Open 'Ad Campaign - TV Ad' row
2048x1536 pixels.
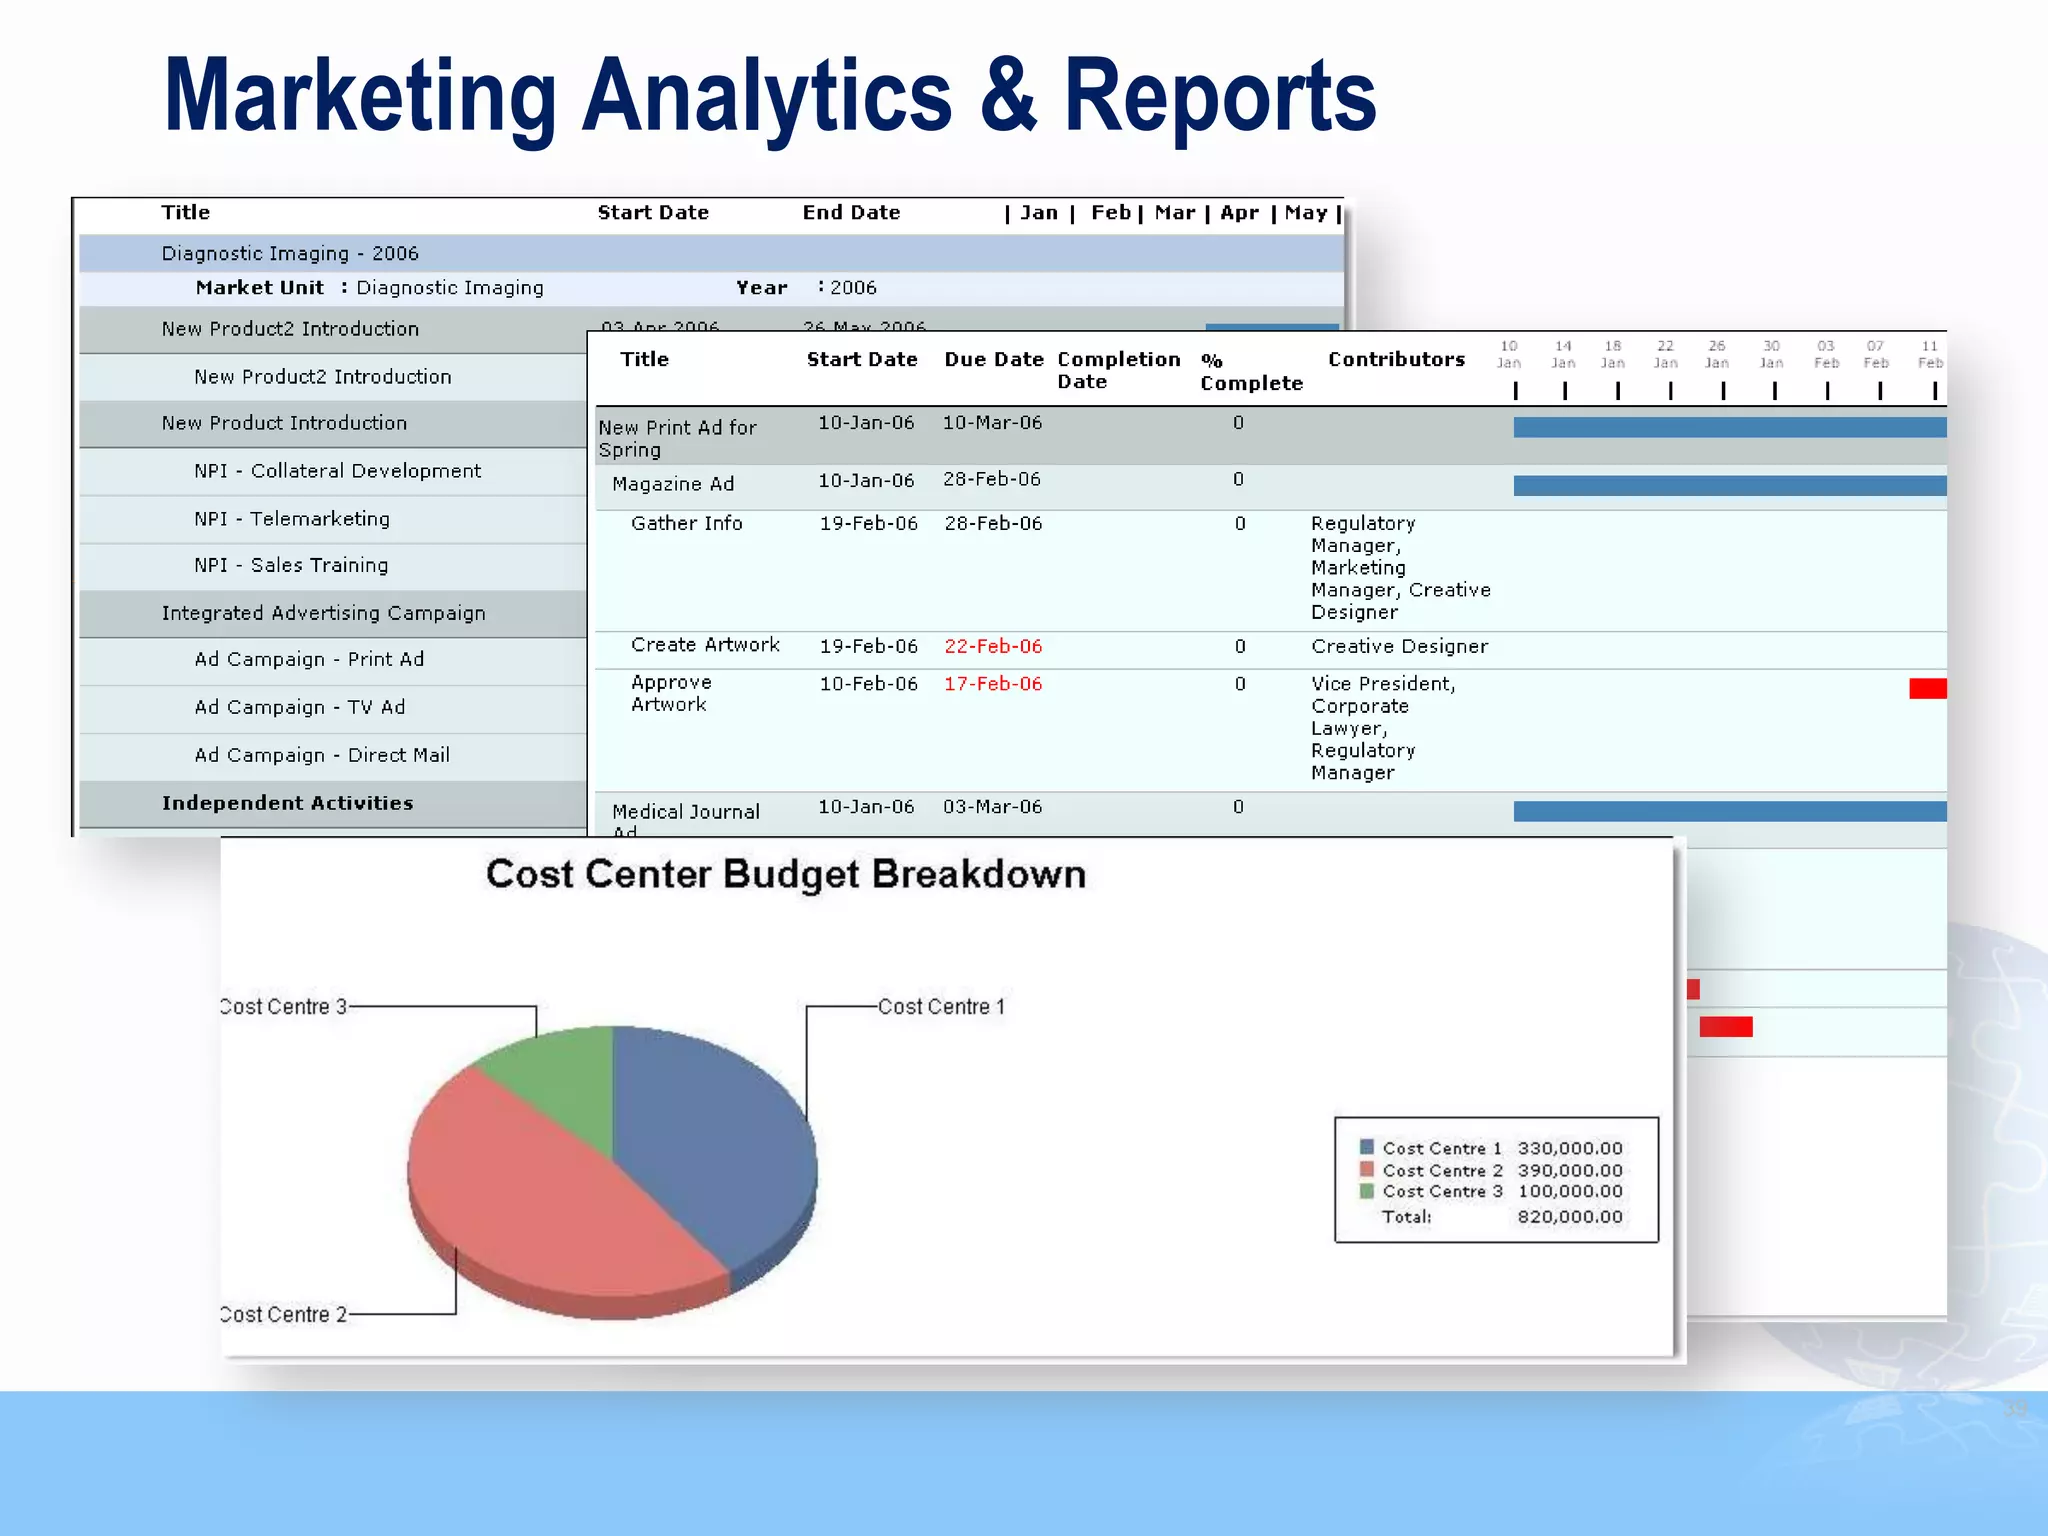click(333, 707)
